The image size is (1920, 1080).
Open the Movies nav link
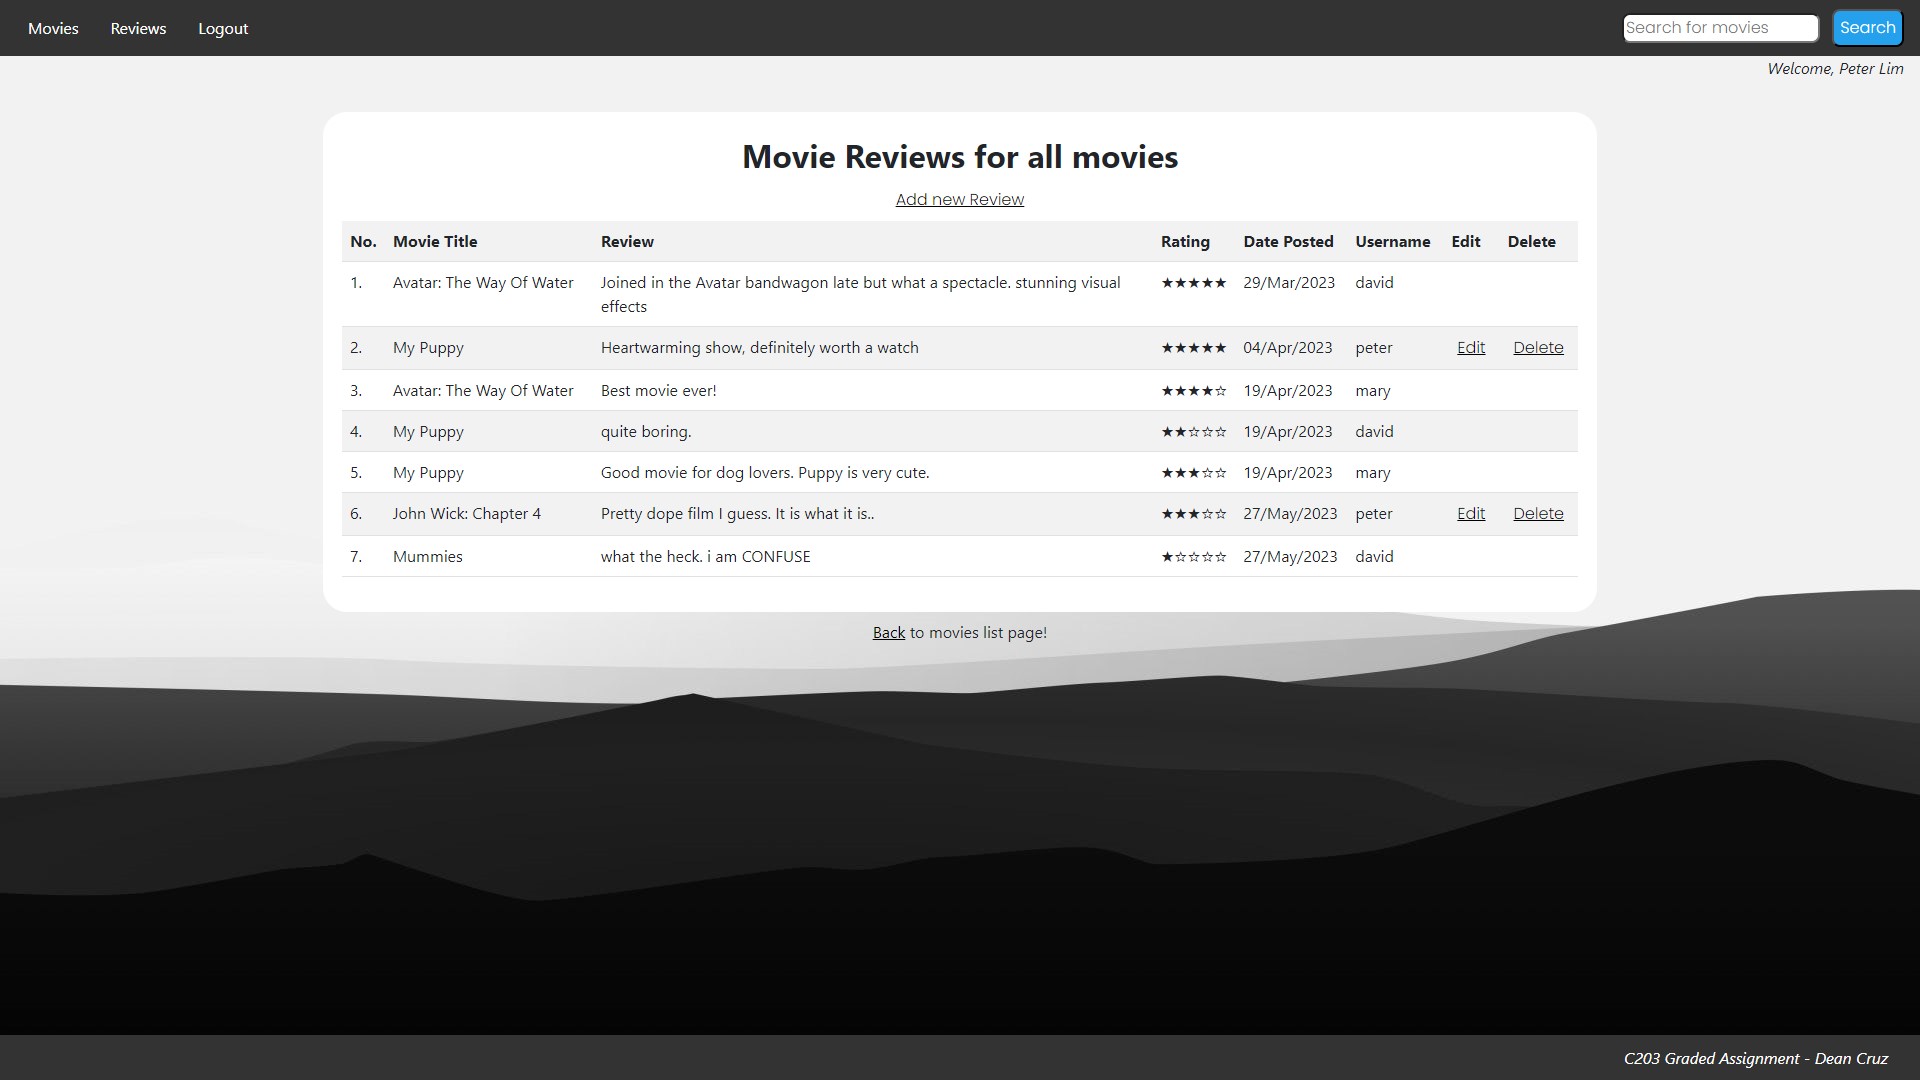coord(53,28)
